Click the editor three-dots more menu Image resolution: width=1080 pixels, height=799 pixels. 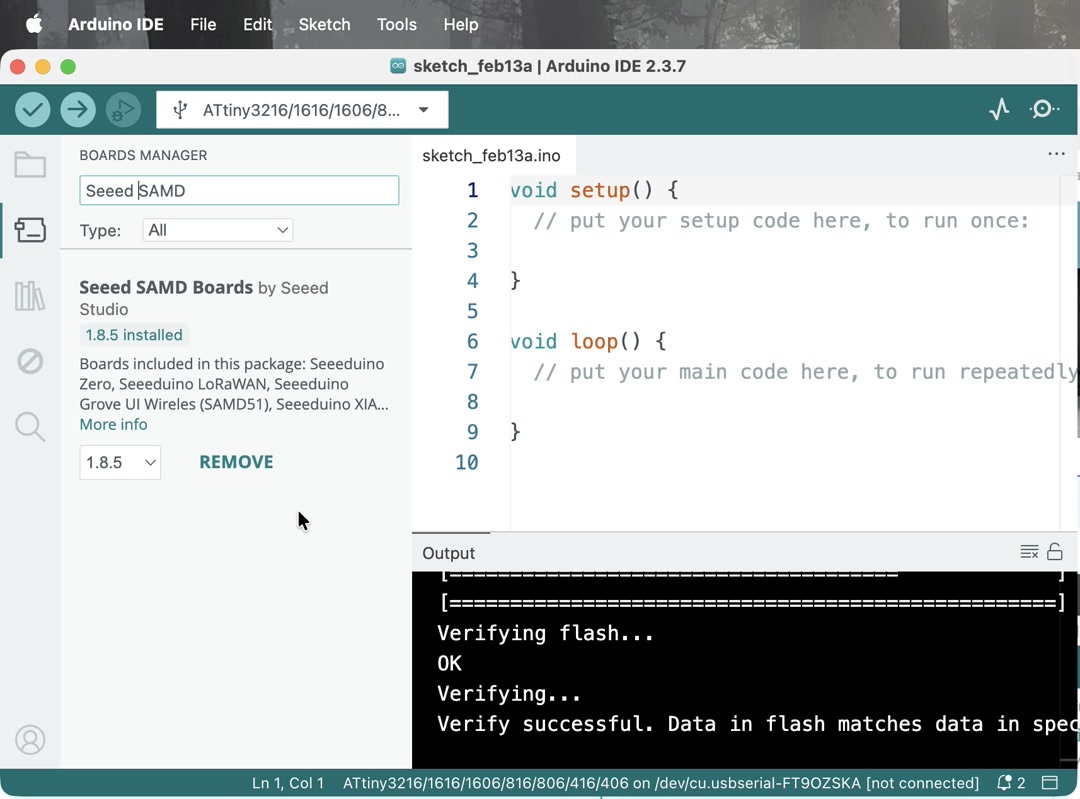click(1056, 154)
